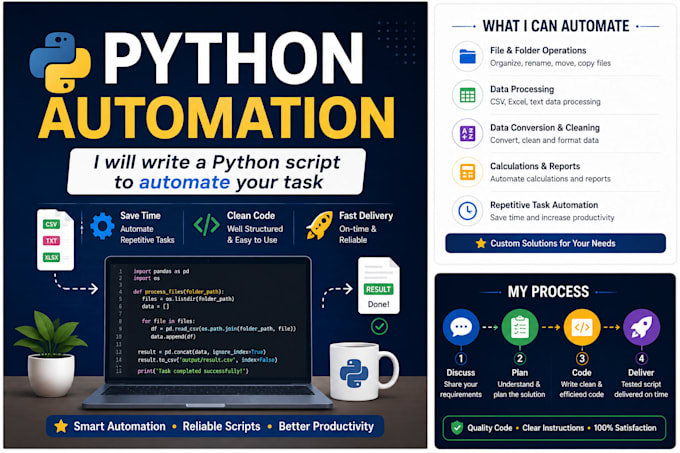
Task: Click the 'Plan' step label
Action: pos(520,372)
